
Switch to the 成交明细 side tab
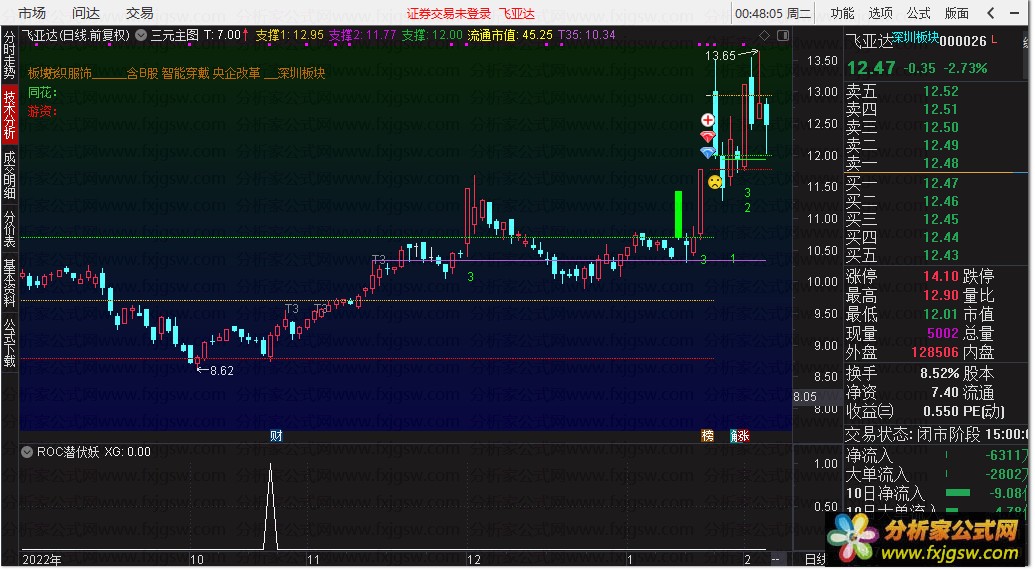tap(9, 175)
